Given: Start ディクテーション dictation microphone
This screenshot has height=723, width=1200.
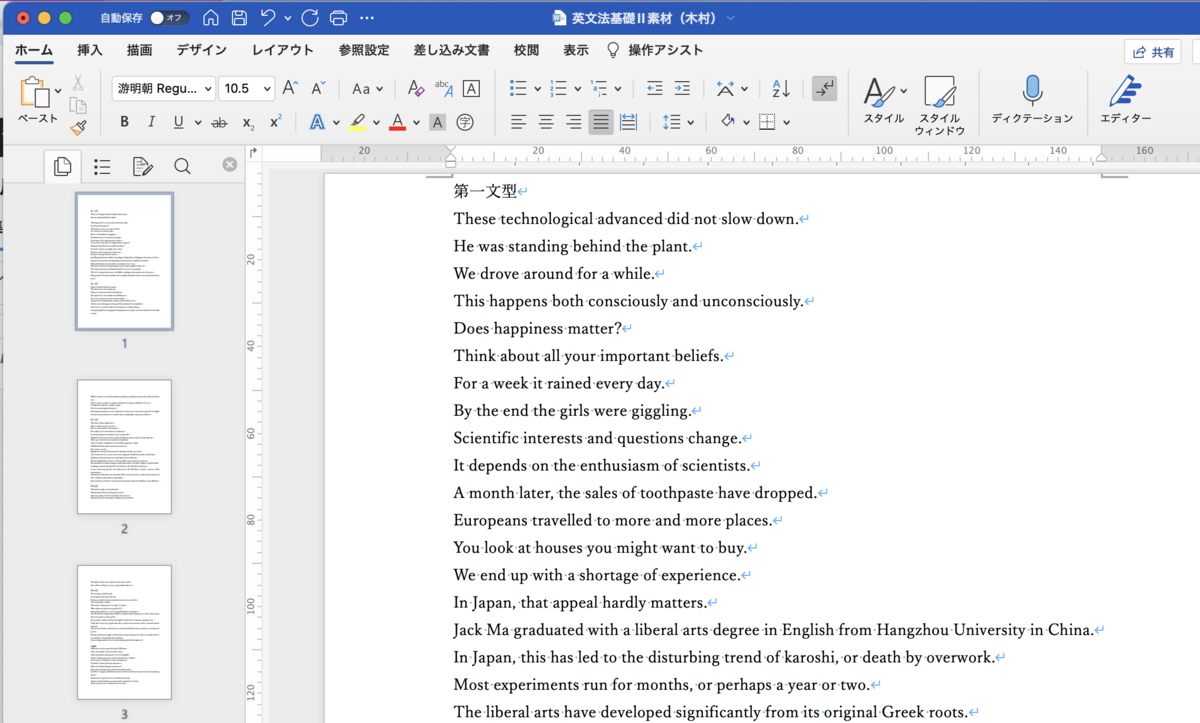Looking at the screenshot, I should (1032, 100).
